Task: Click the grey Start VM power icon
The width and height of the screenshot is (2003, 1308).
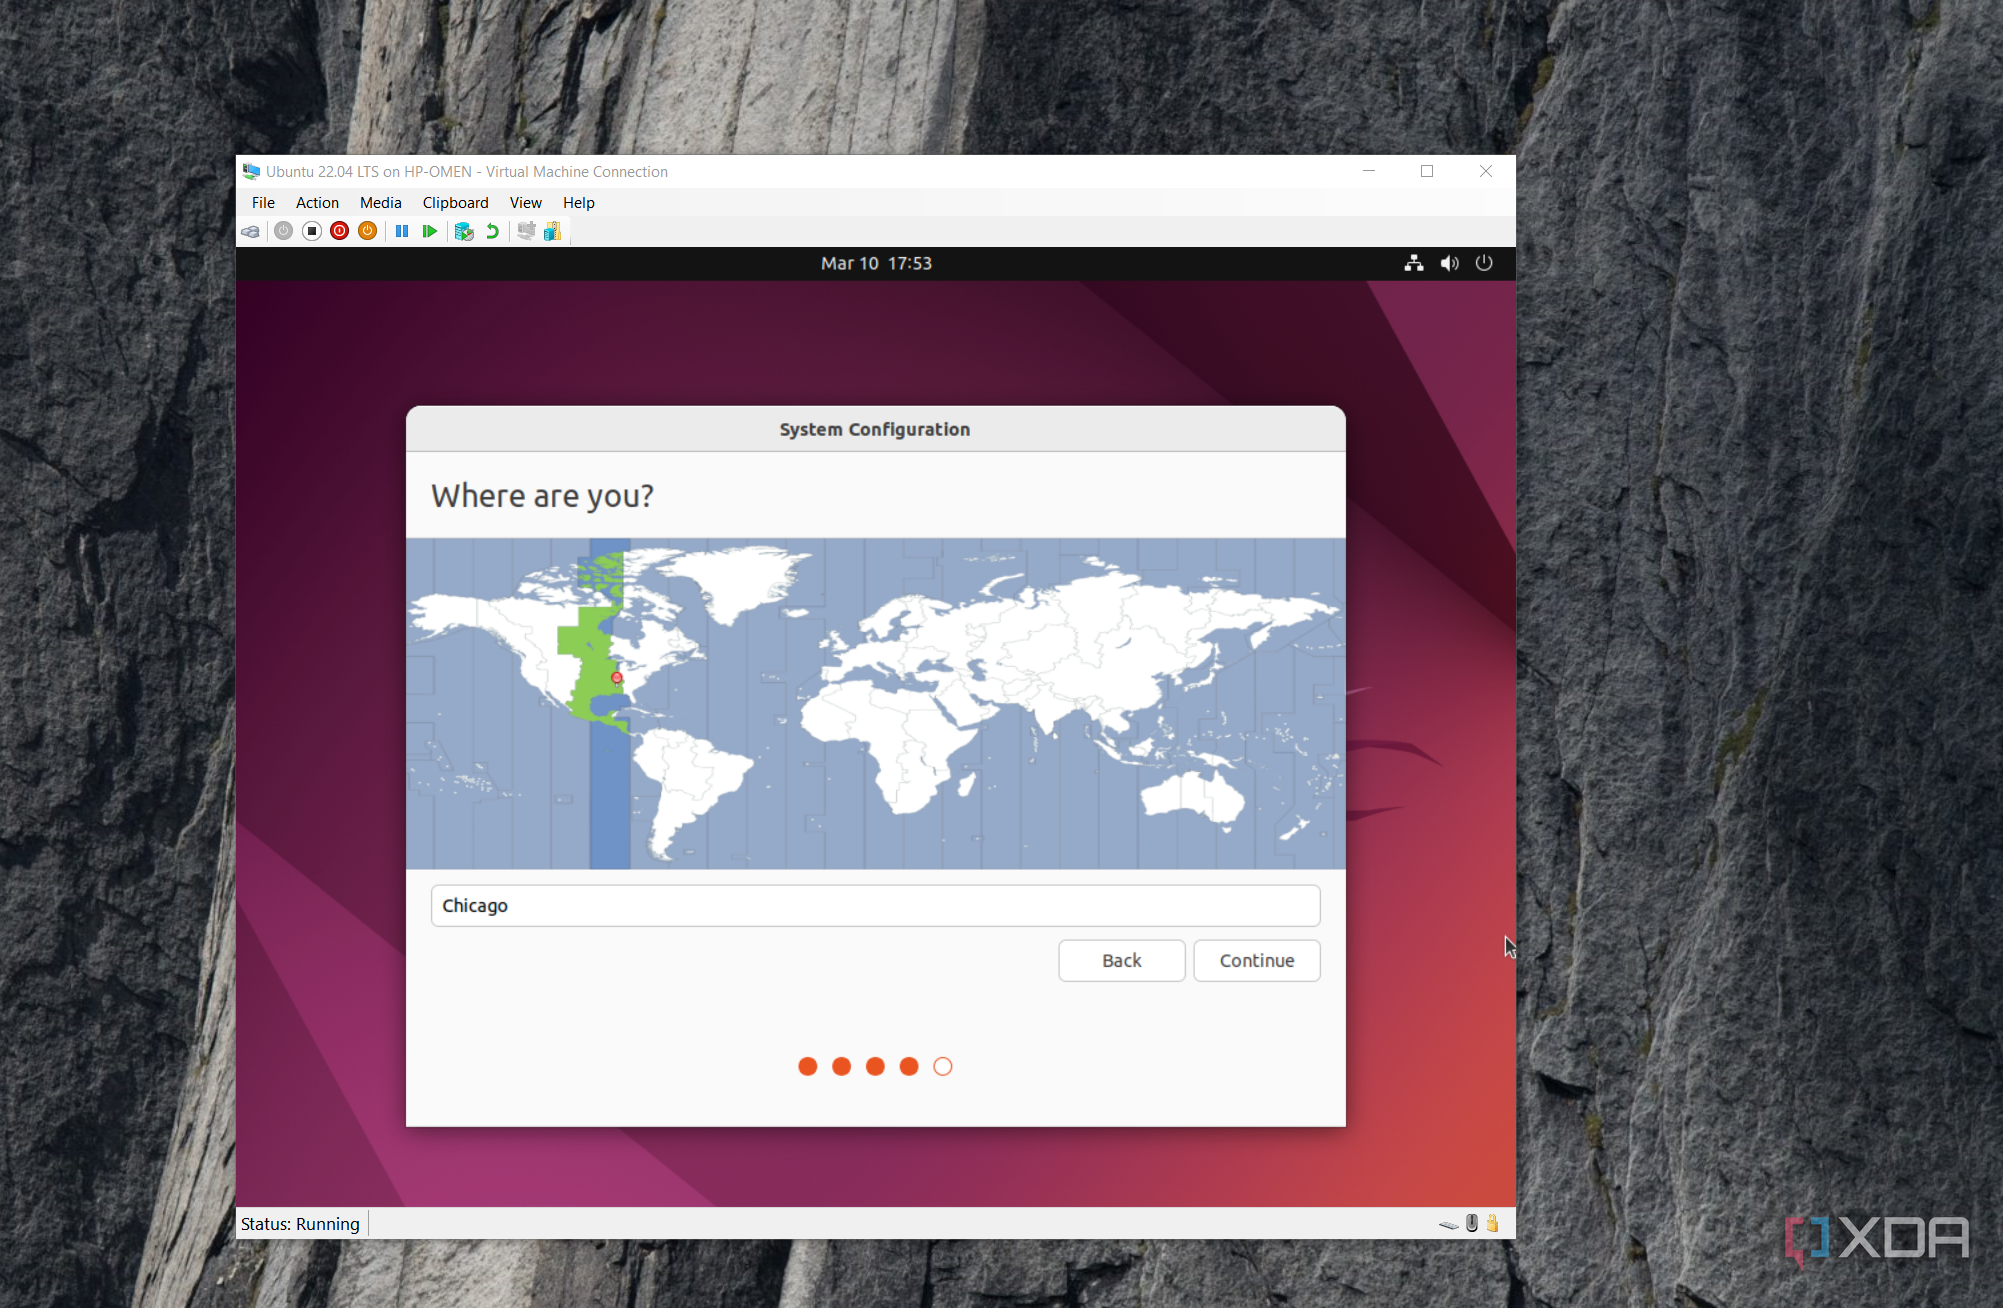Action: [284, 232]
